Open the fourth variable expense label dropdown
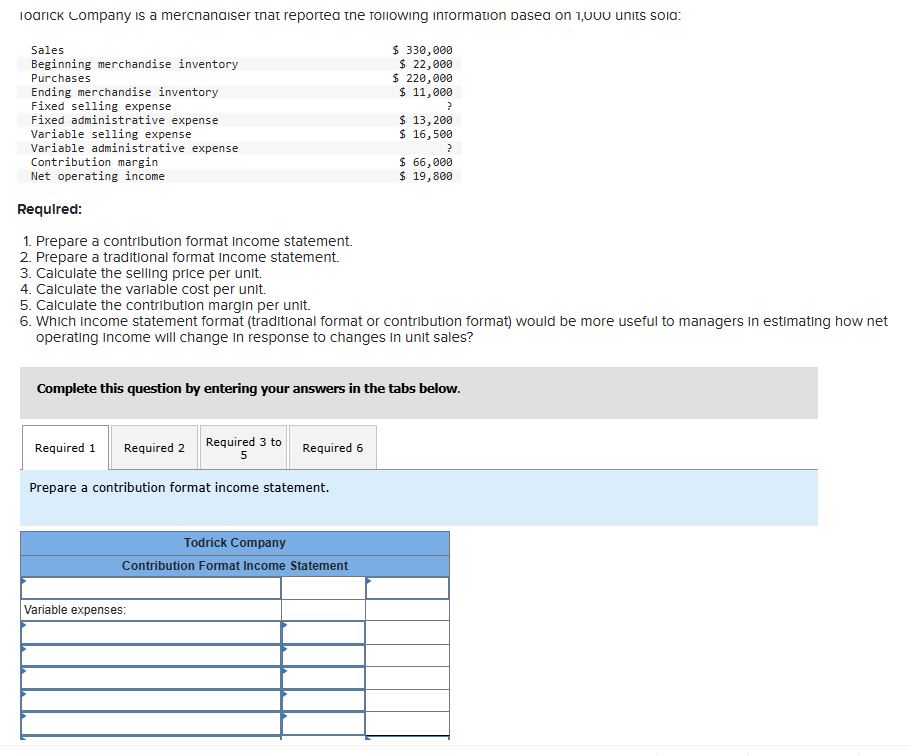 point(23,695)
